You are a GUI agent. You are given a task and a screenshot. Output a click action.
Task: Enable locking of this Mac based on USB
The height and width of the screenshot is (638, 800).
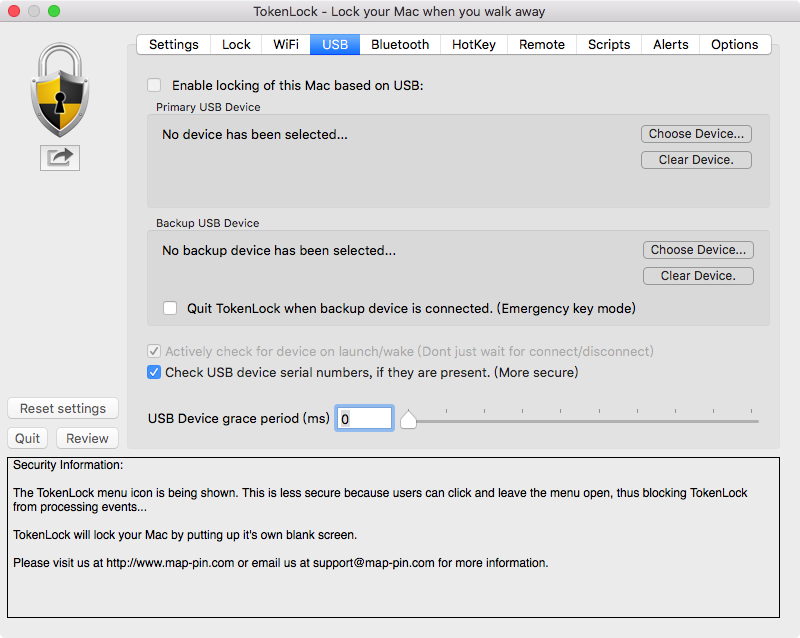point(154,85)
